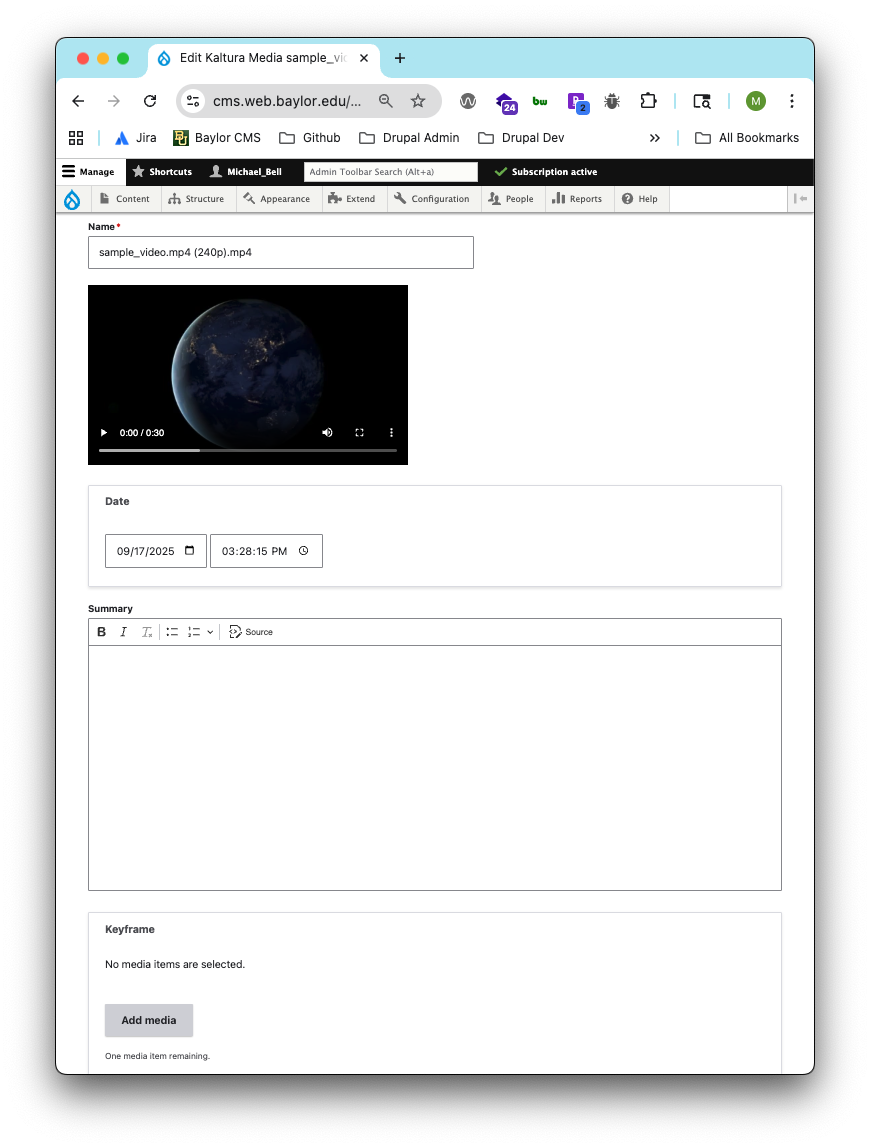Open the Michael_Bell user menu
870x1148 pixels.
(x=246, y=171)
